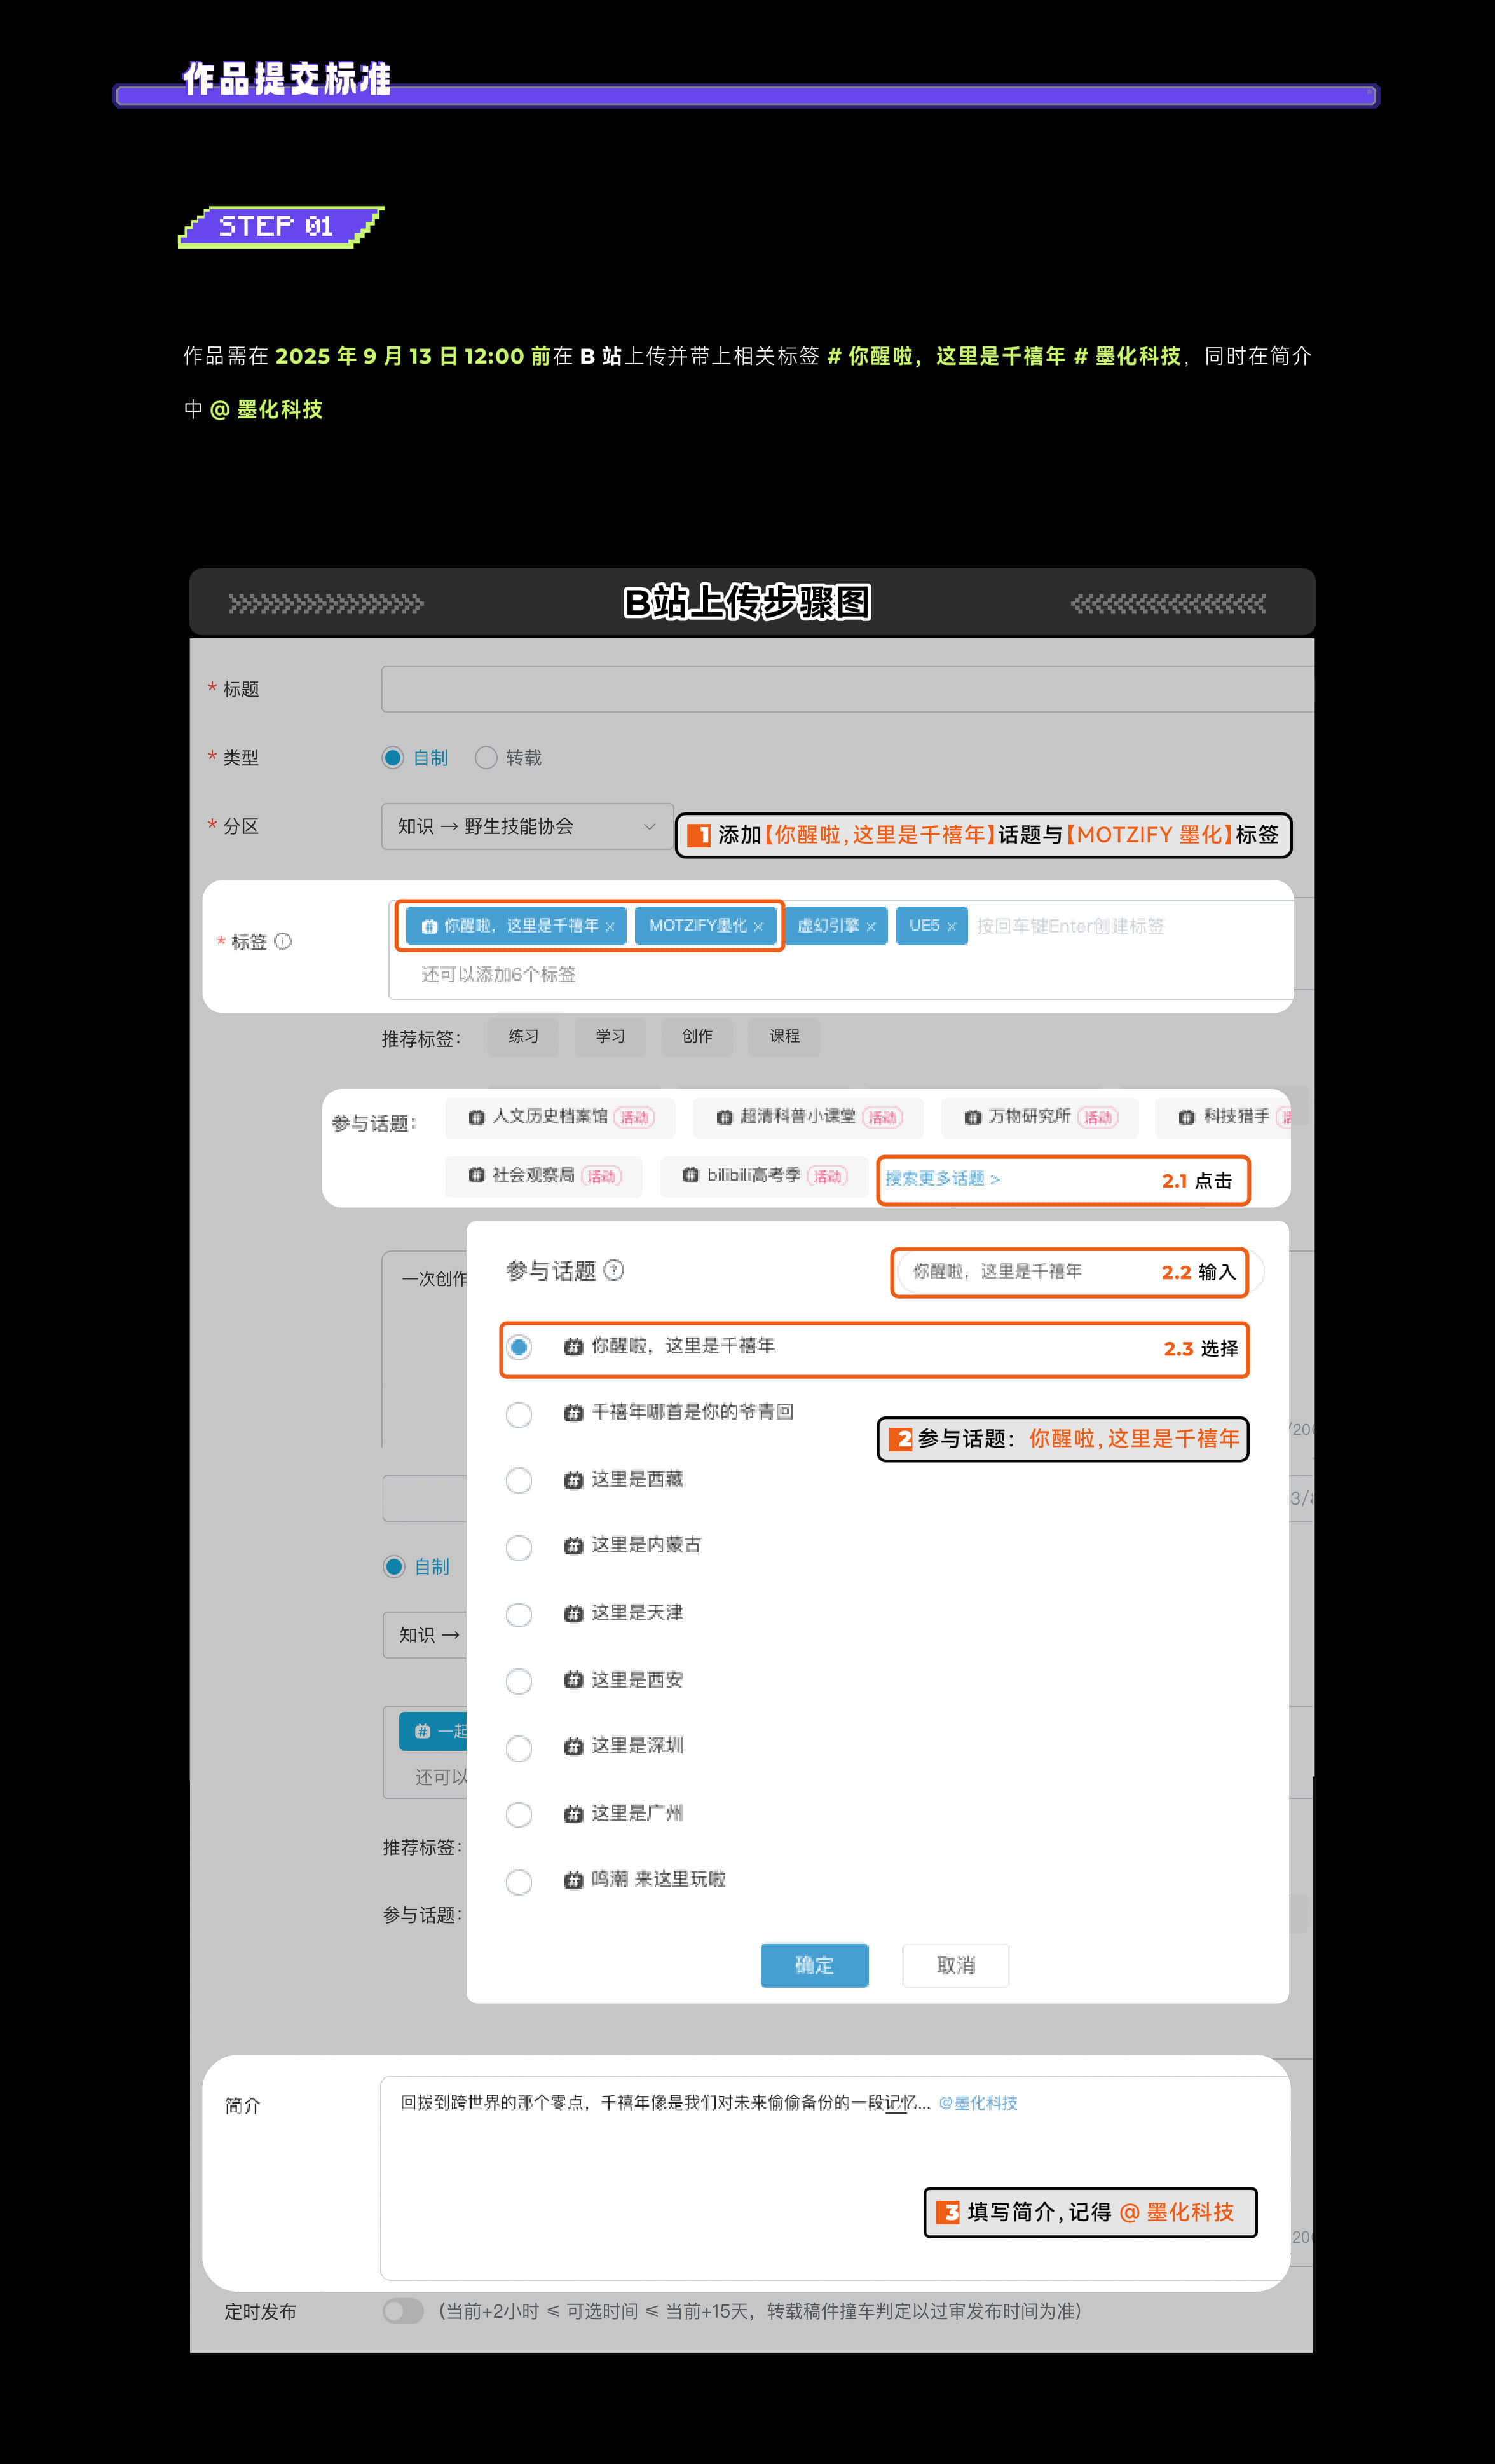The height and width of the screenshot is (2464, 1495).
Task: Click the hashtag icon of 鸣潮 来这里玩啦 row
Action: tap(573, 1880)
